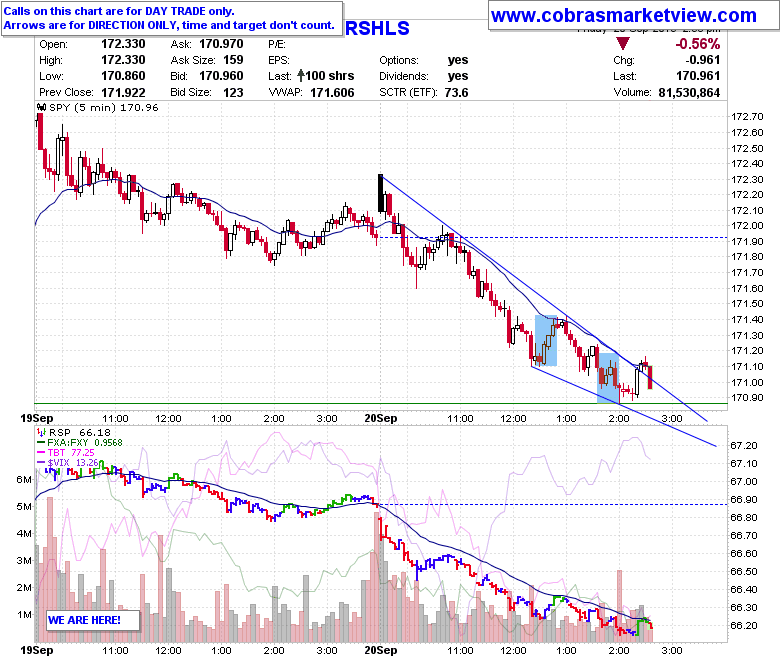The image size is (780, 659).
Task: Select the Volume value 81,530,864
Action: [689, 93]
